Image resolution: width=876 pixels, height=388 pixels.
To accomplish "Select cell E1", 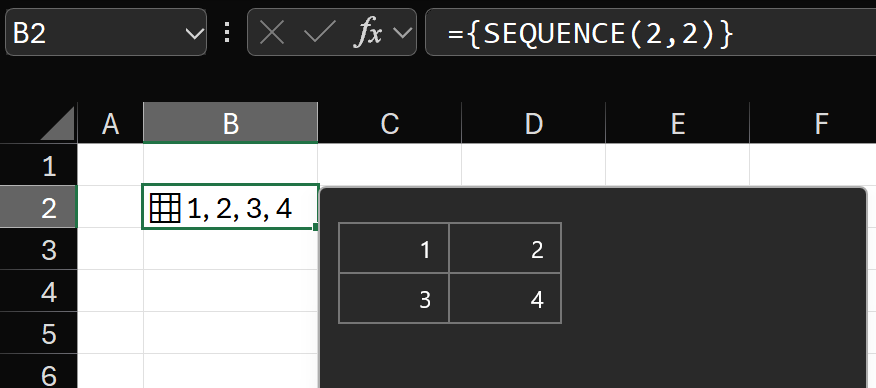I will [x=677, y=165].
